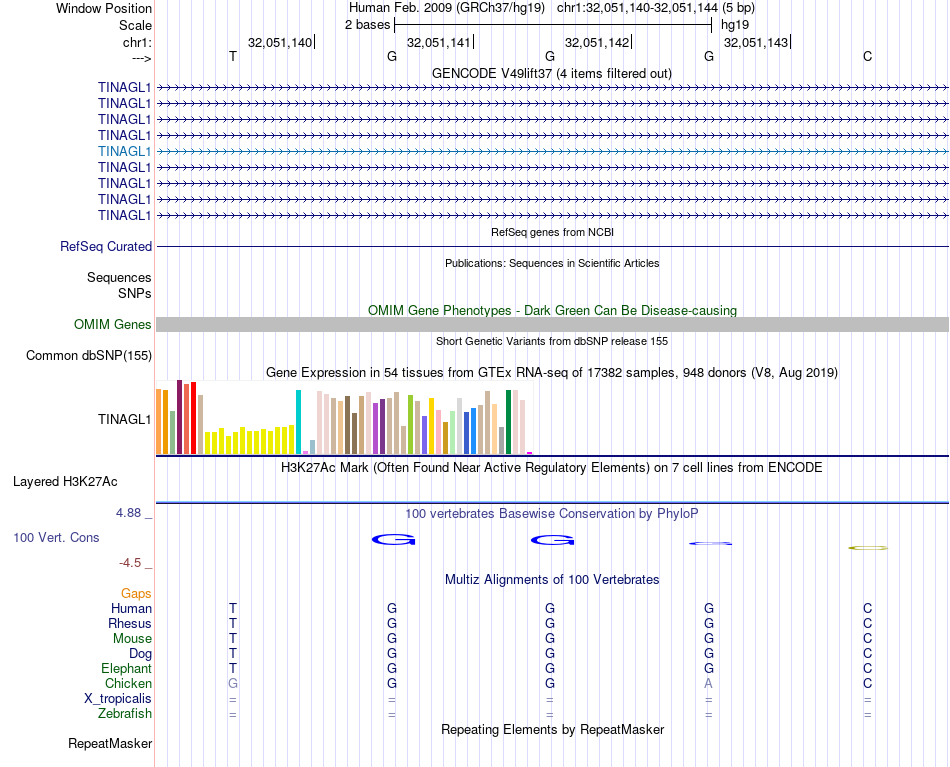Select the Elephant species row label
950x767 pixels.
(x=126, y=668)
